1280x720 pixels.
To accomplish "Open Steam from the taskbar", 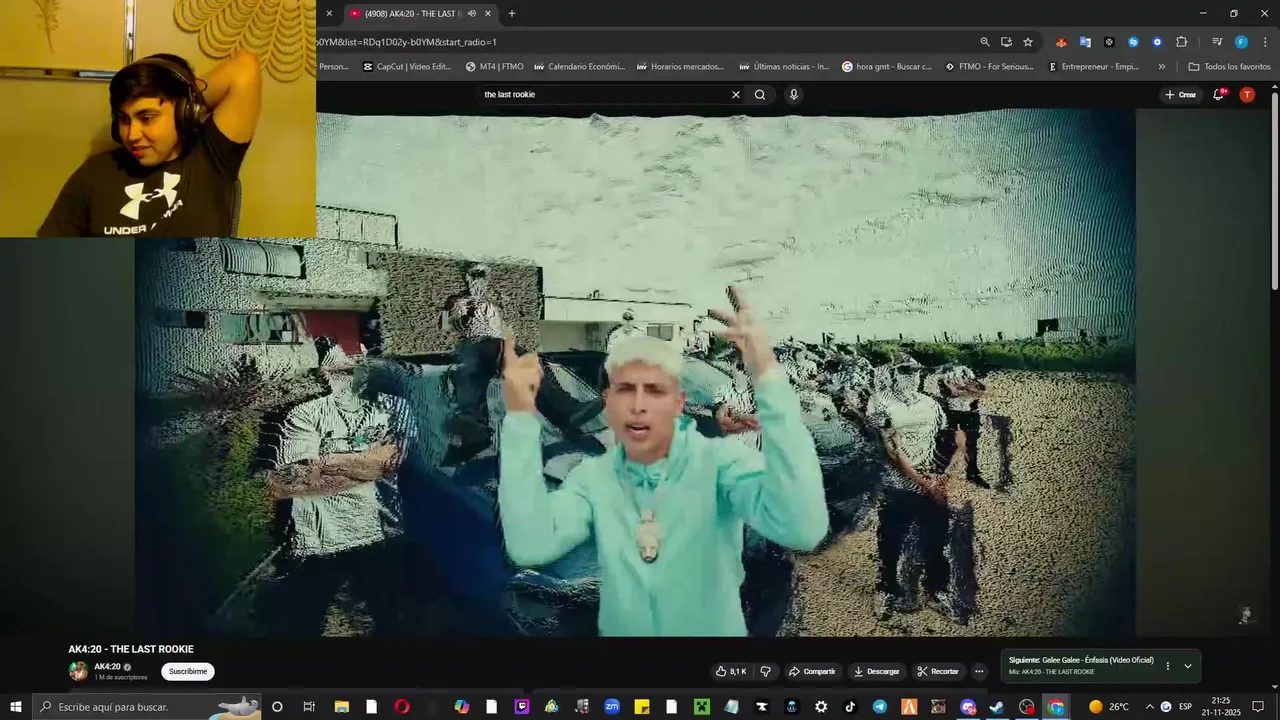I will (x=997, y=707).
